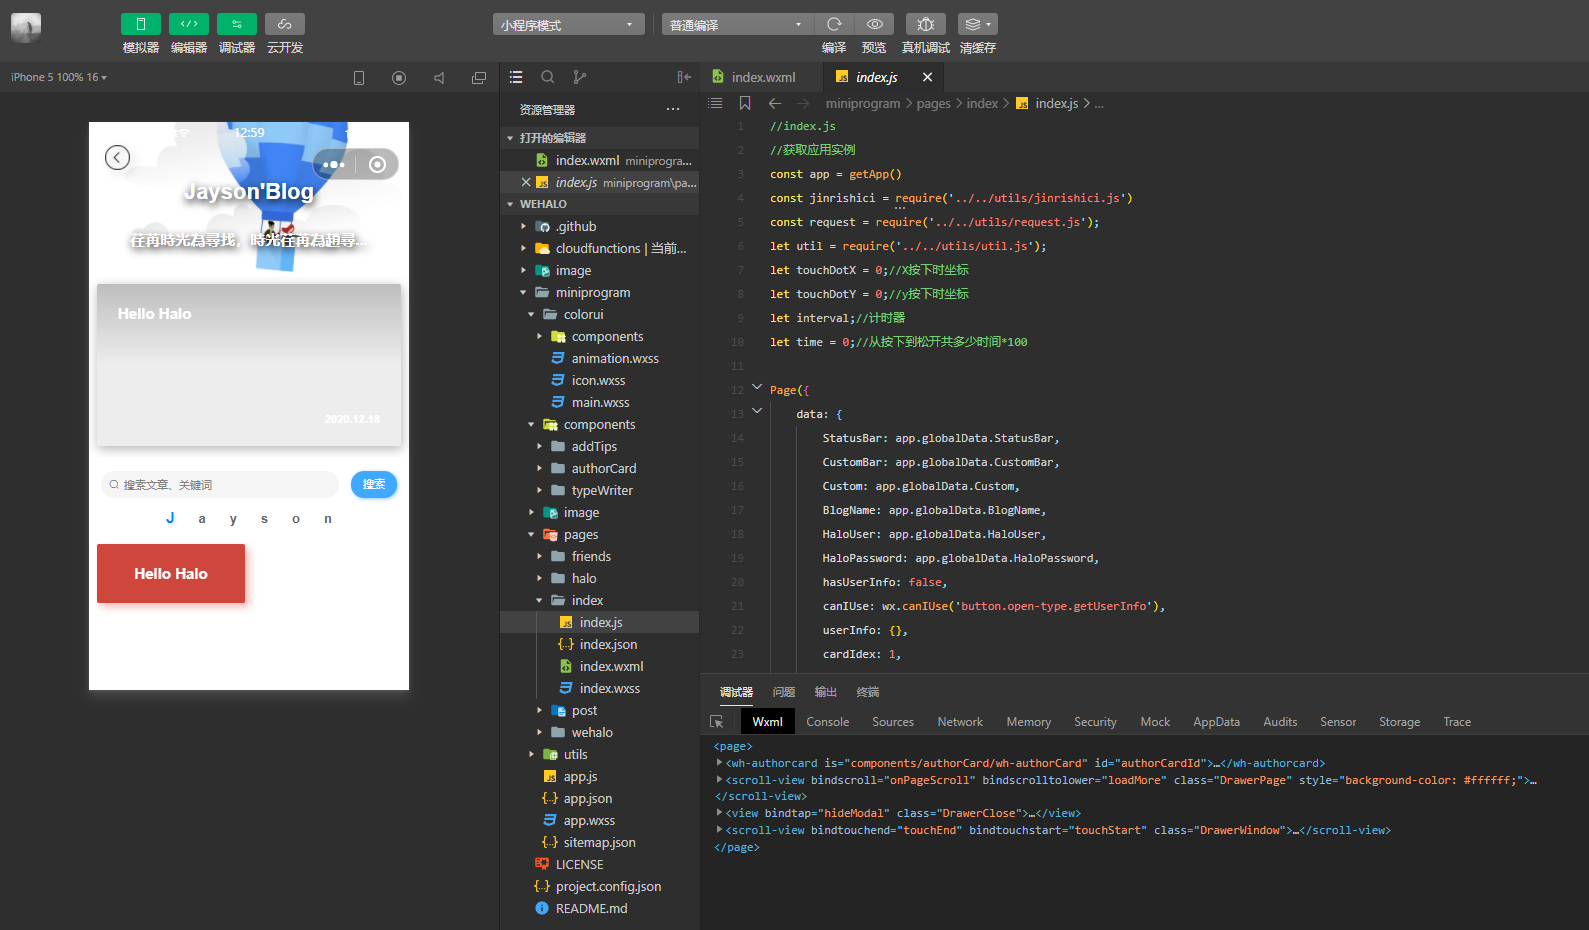Expand the authorCard folder
Image resolution: width=1589 pixels, height=930 pixels.
[x=603, y=469]
